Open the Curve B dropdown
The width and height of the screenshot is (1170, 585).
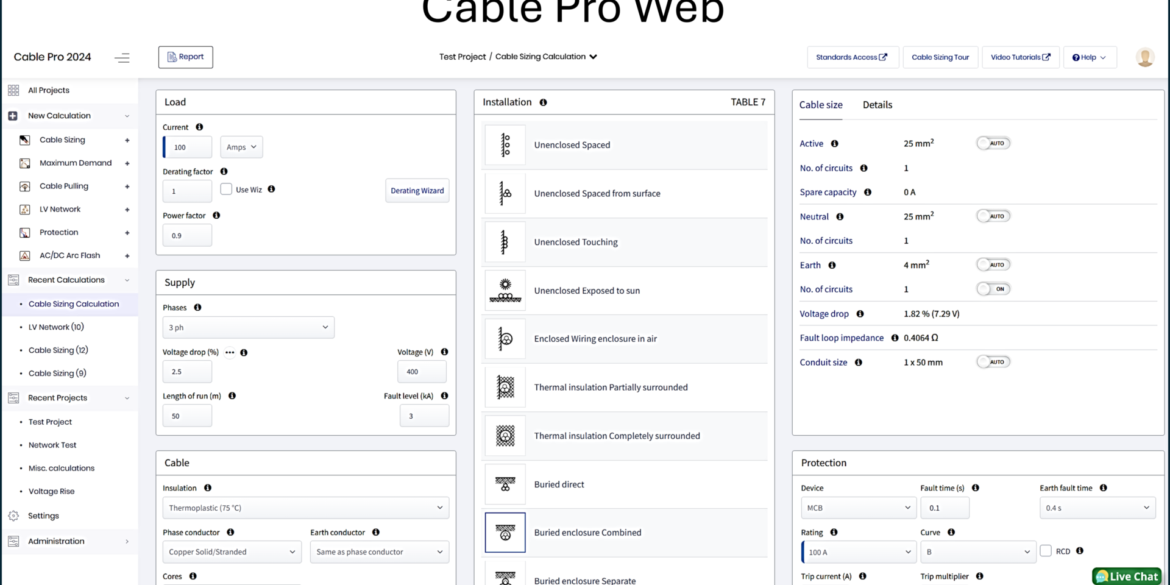[x=978, y=552]
